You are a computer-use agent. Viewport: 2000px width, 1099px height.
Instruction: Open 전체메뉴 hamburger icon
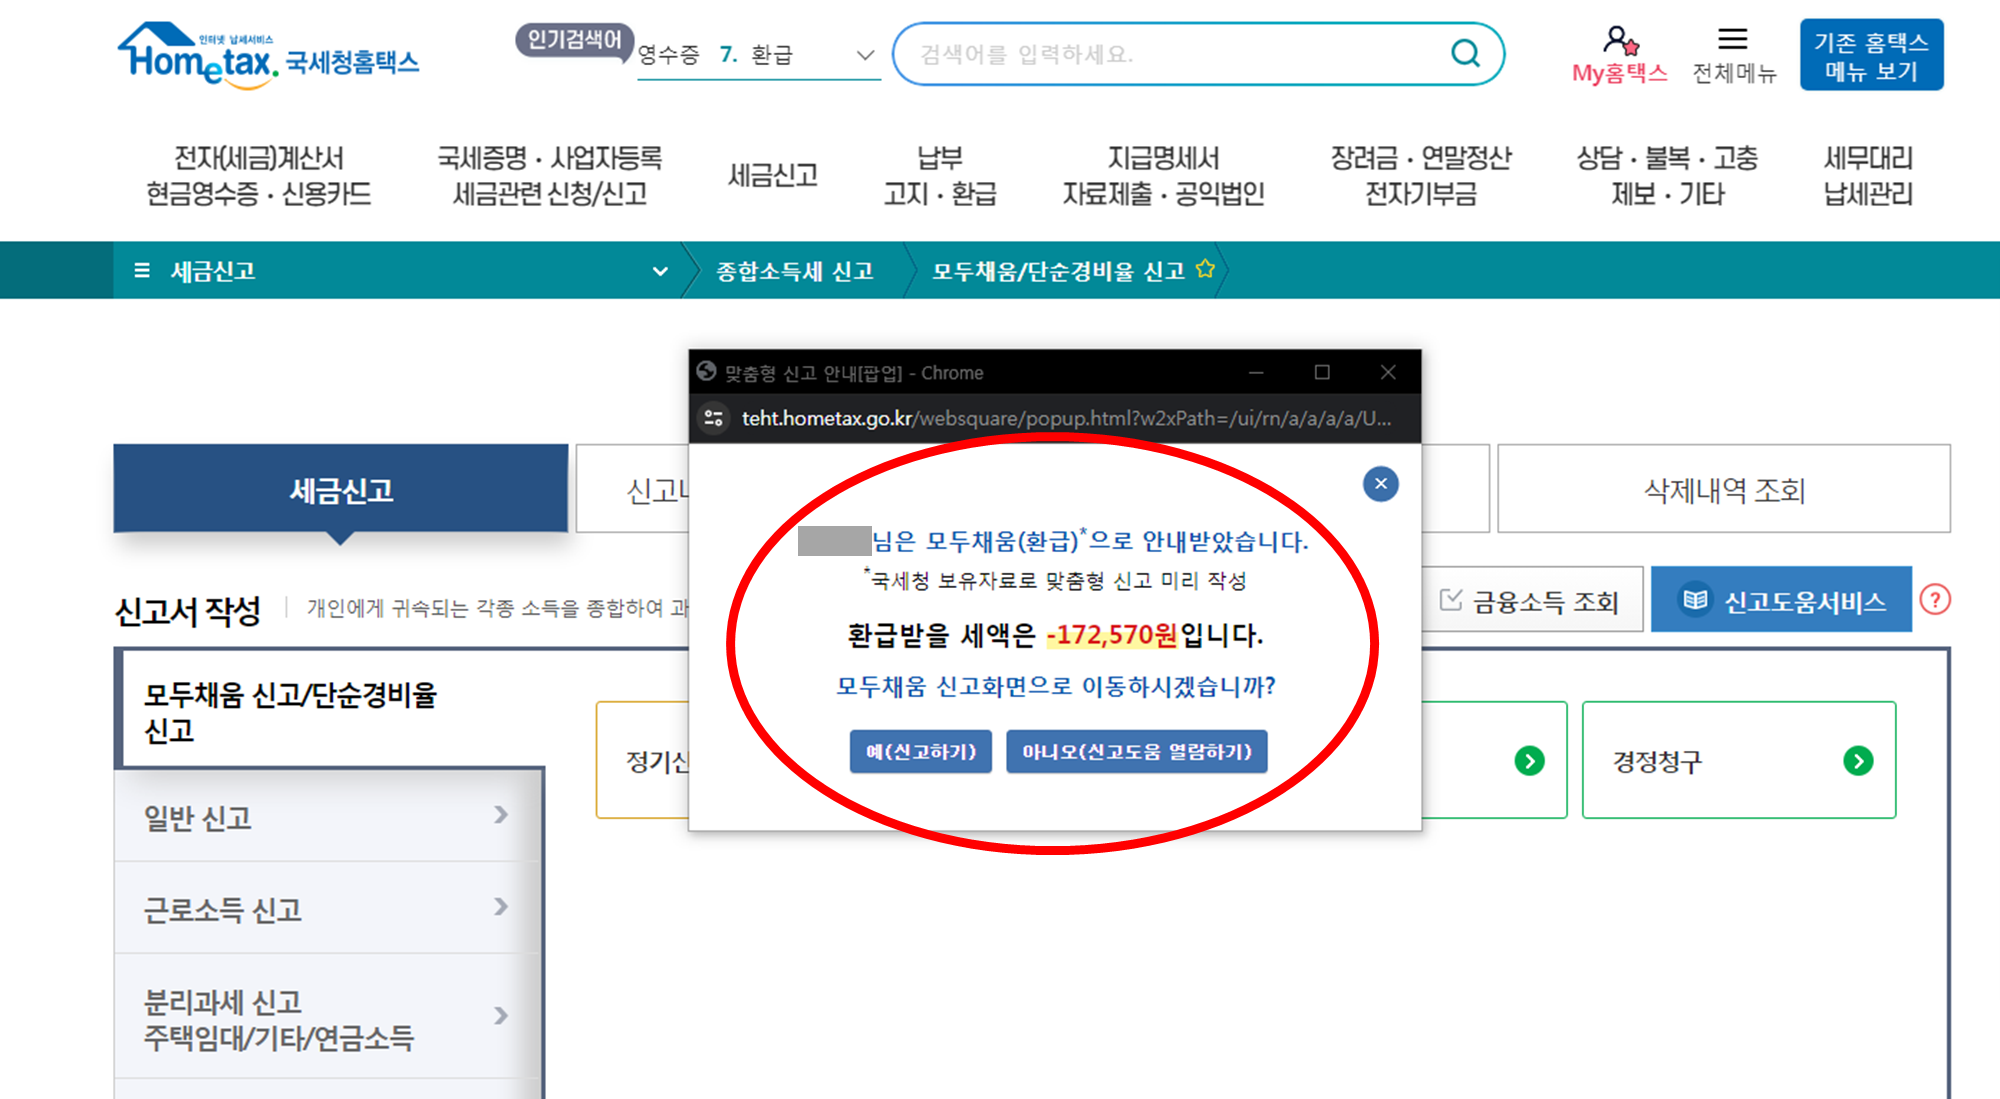[1732, 40]
